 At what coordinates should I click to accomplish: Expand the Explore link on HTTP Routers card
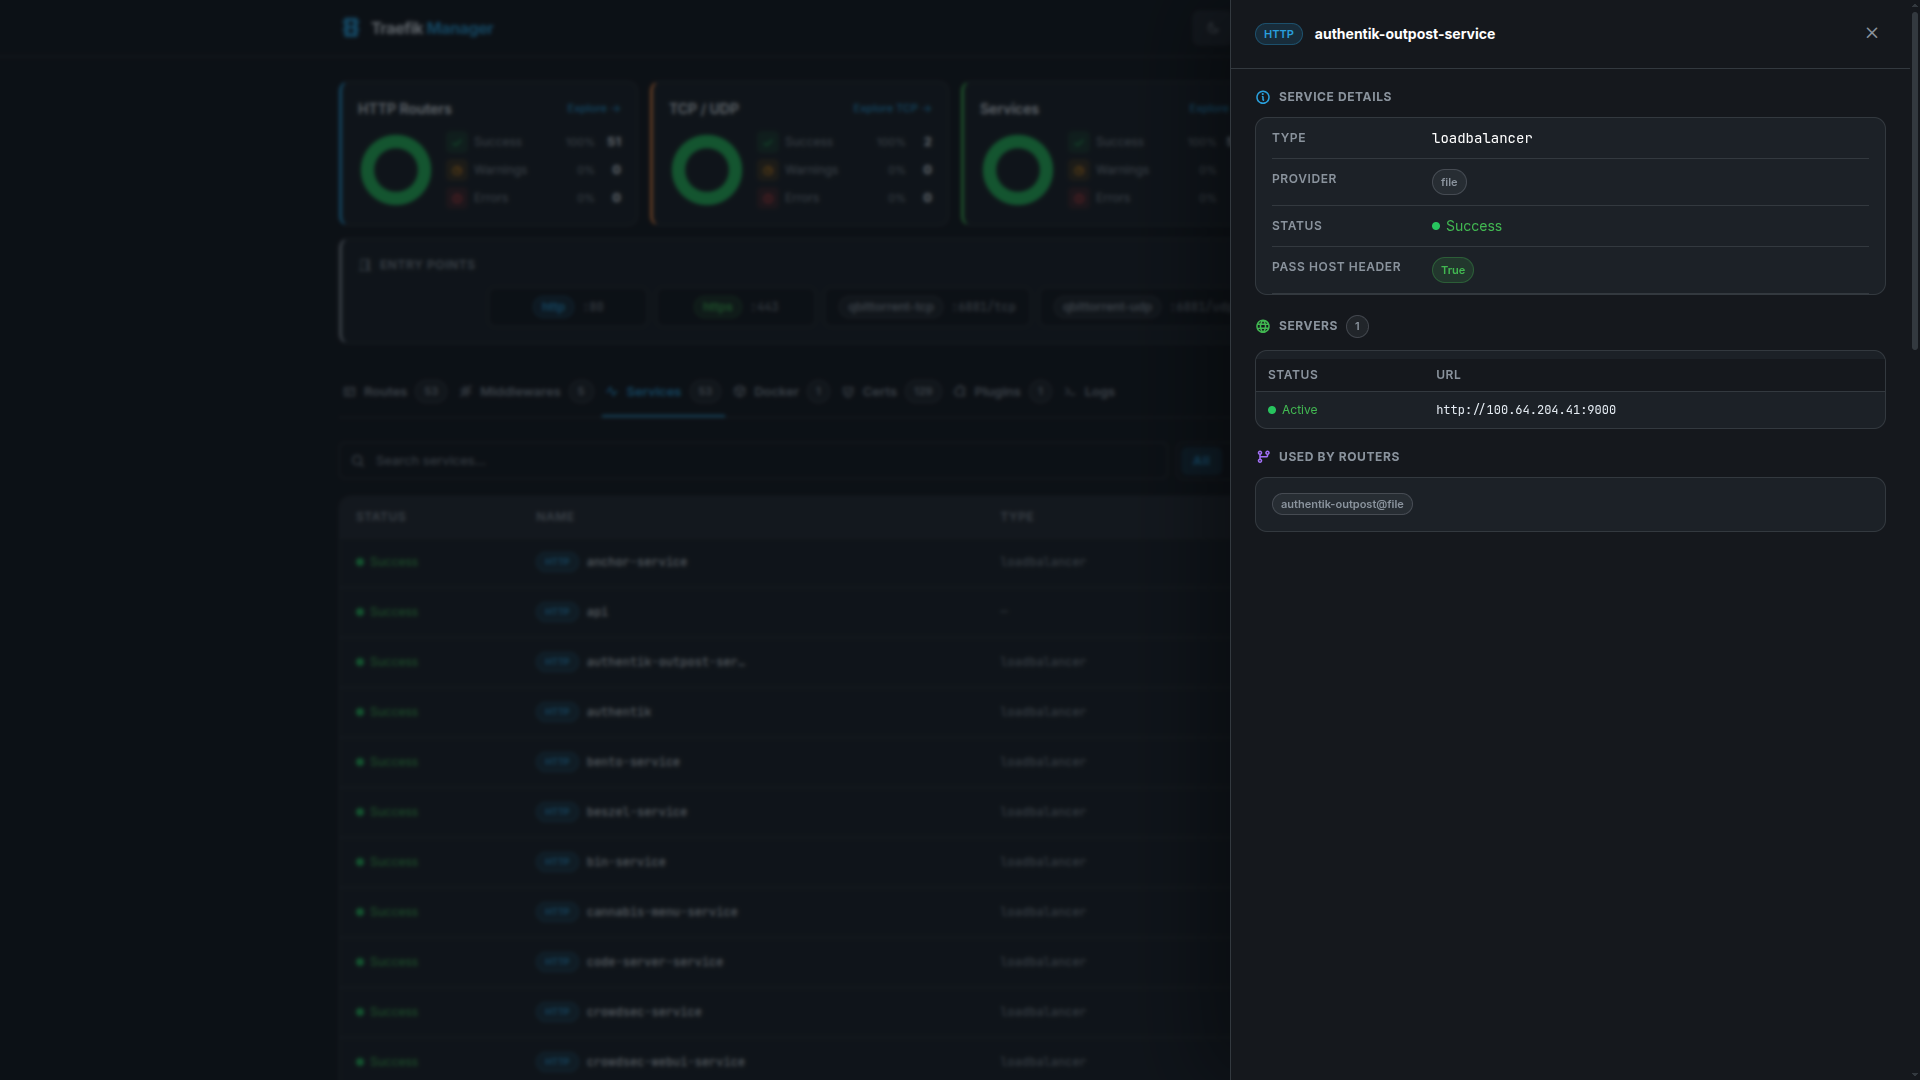click(594, 108)
